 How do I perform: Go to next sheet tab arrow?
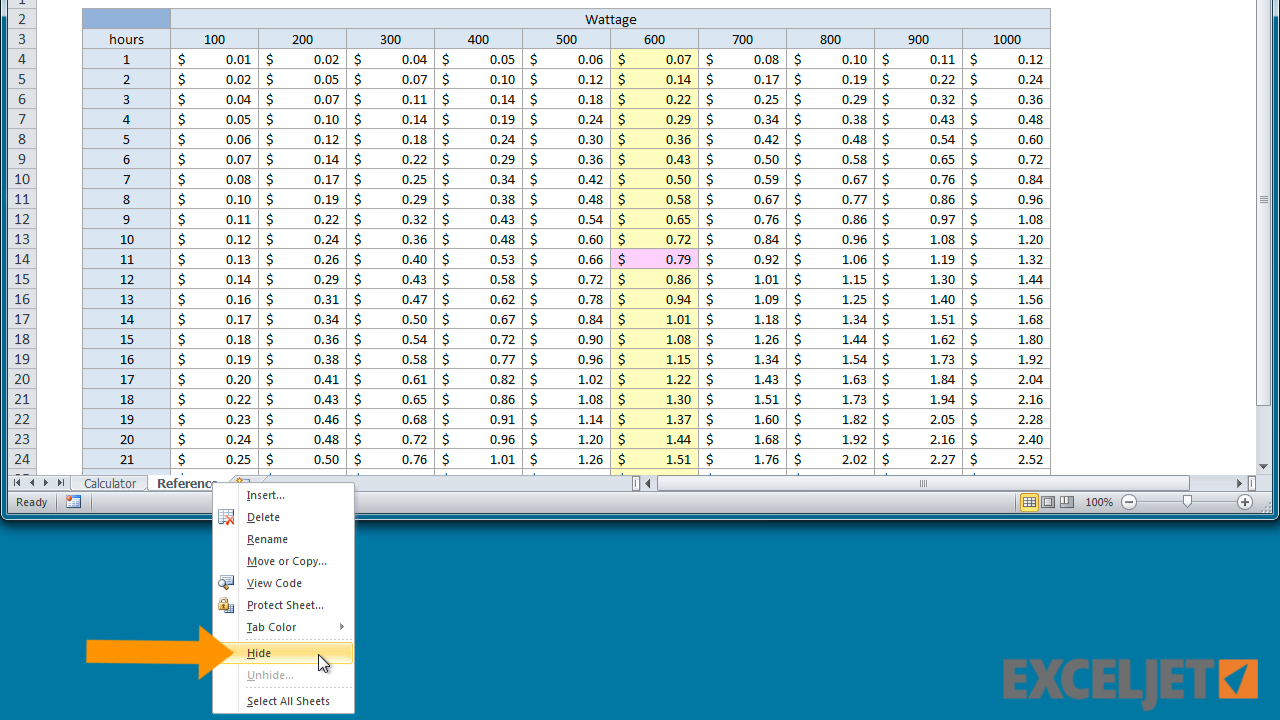46,483
